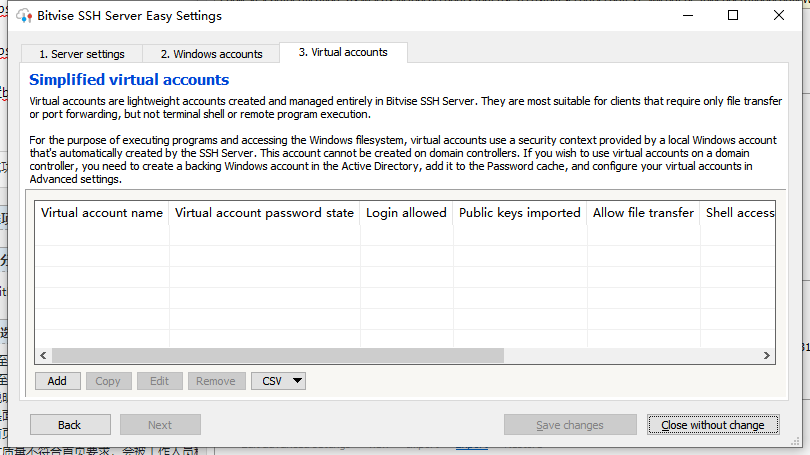
Task: Click the Login allowed column header
Action: click(x=406, y=213)
